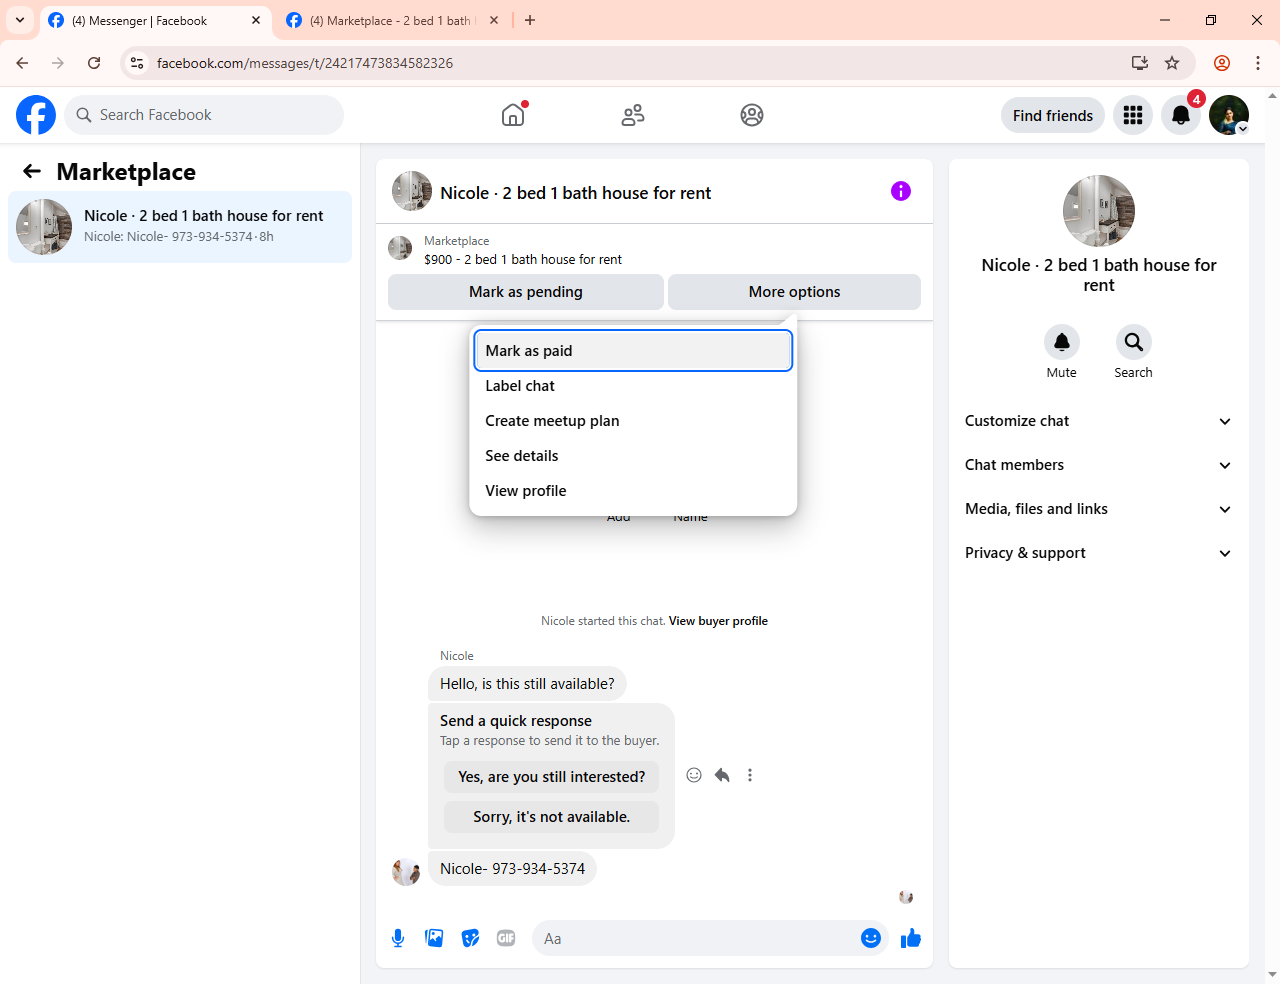Send quick reply 'Sorry, it's not available.'
This screenshot has height=984, width=1280.
click(x=551, y=817)
